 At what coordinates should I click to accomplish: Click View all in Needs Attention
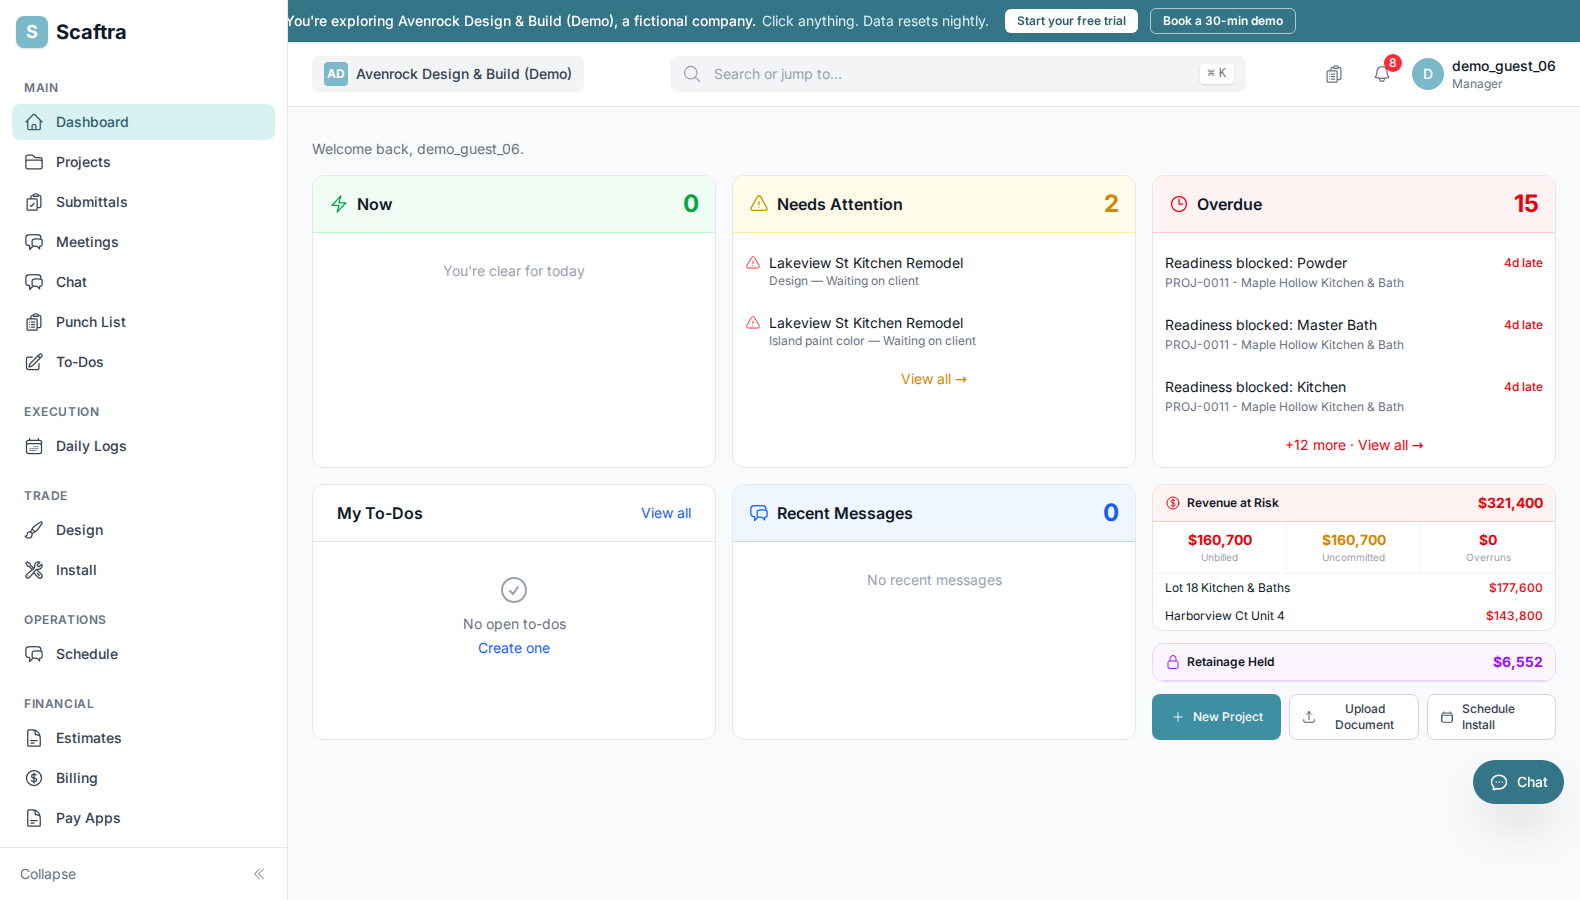[934, 379]
